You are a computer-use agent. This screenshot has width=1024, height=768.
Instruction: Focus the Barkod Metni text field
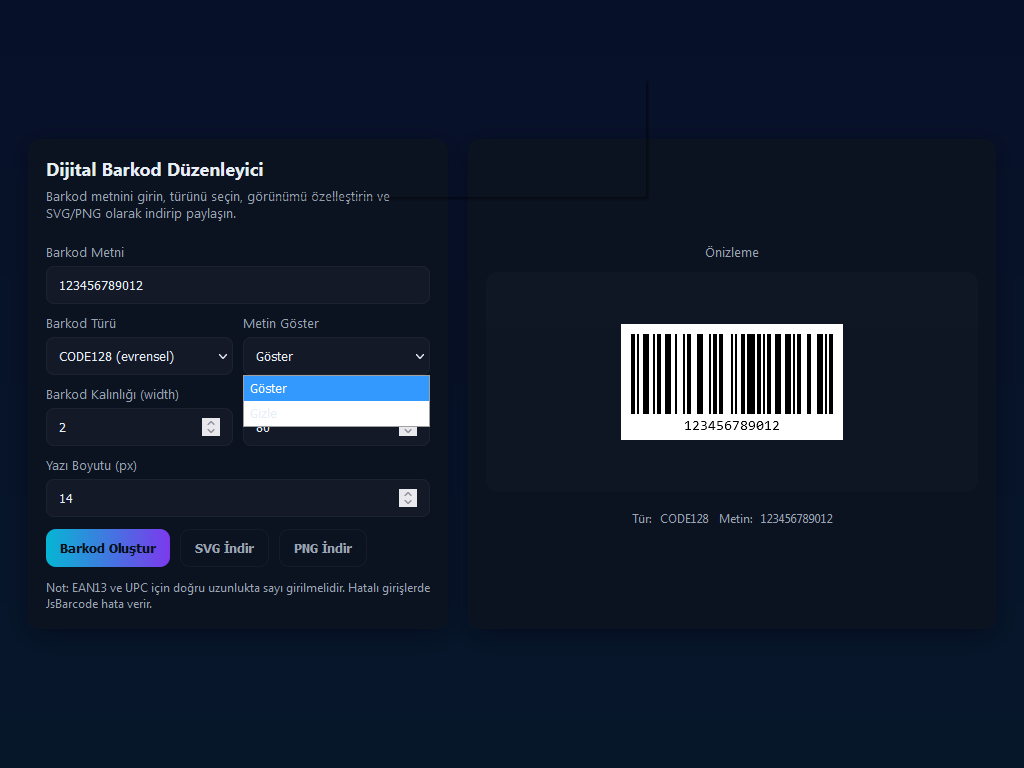(x=237, y=285)
